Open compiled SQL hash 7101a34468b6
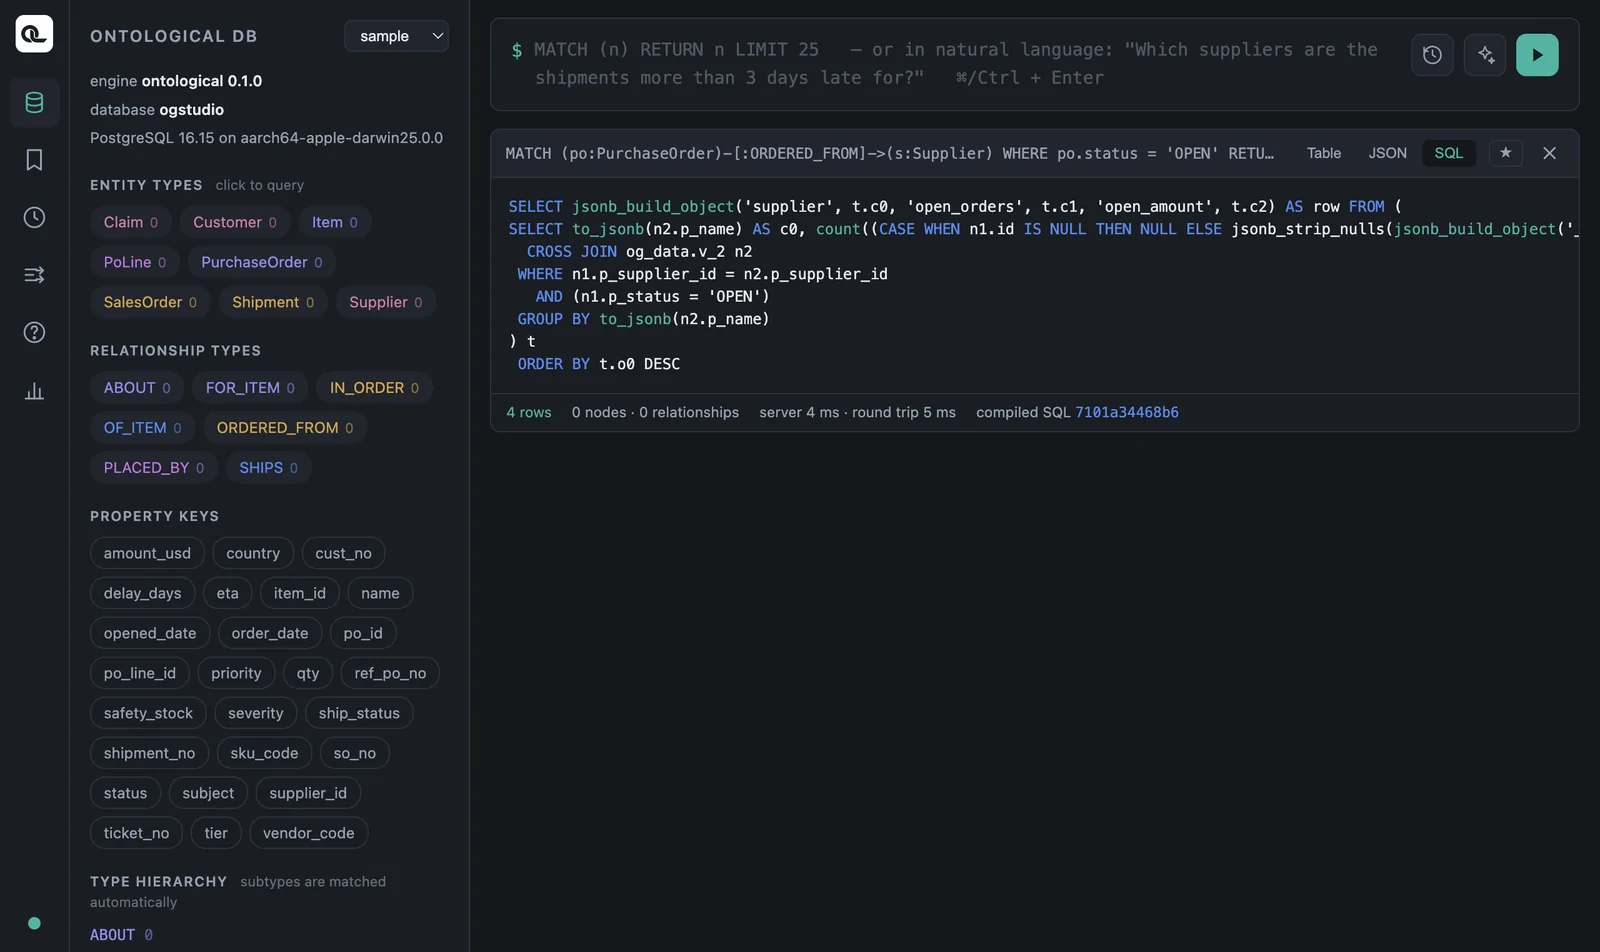 (x=1126, y=412)
